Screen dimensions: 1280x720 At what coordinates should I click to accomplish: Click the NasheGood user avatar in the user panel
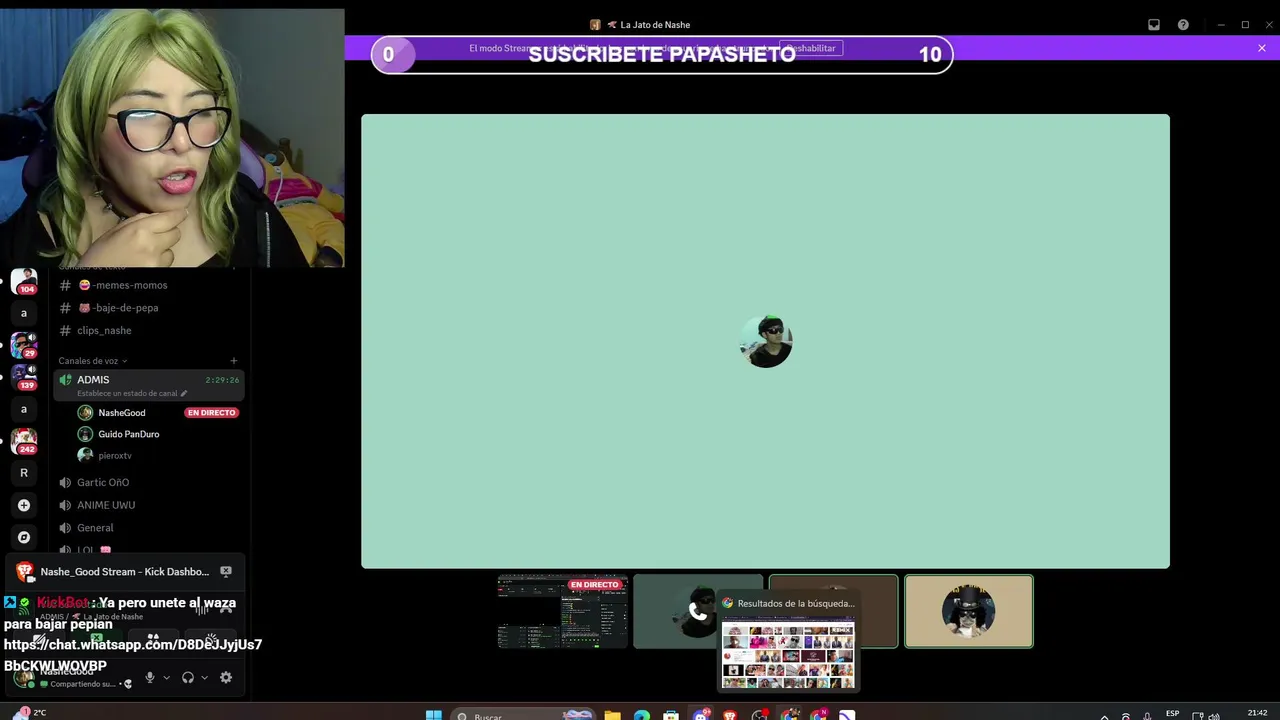[x=24, y=677]
